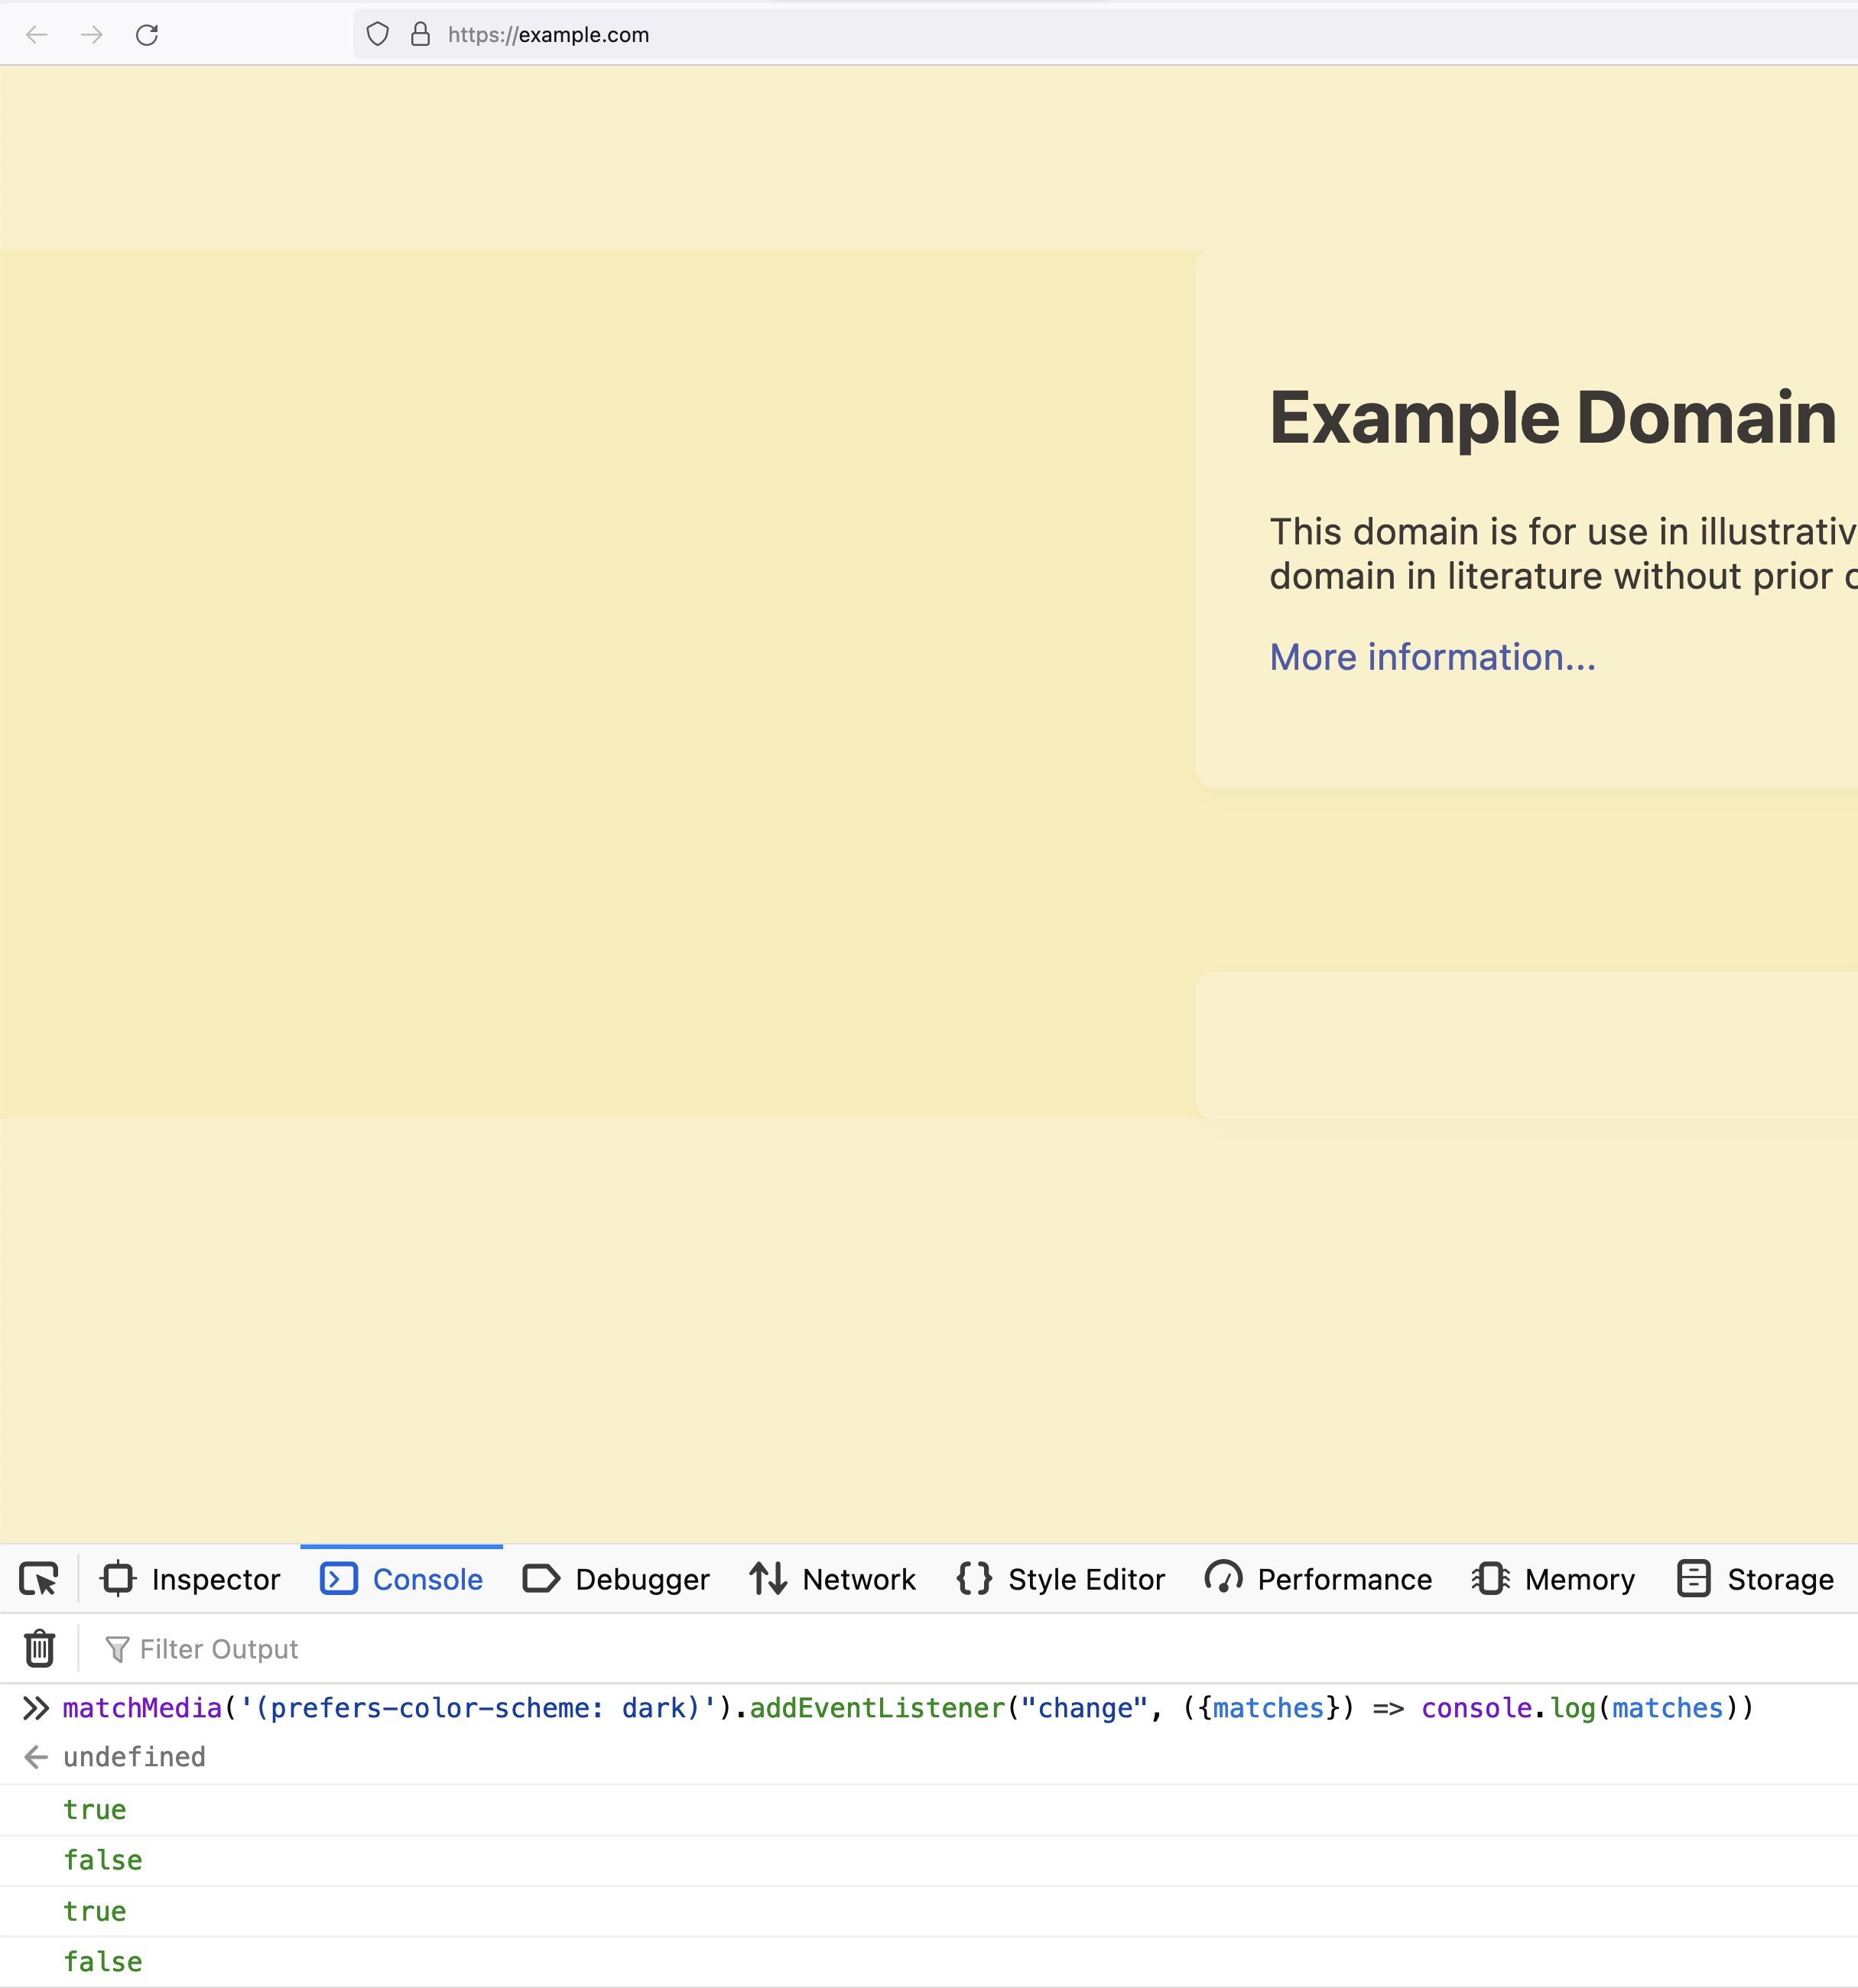Click the filter funnel icon in console toolbar

pos(117,1649)
